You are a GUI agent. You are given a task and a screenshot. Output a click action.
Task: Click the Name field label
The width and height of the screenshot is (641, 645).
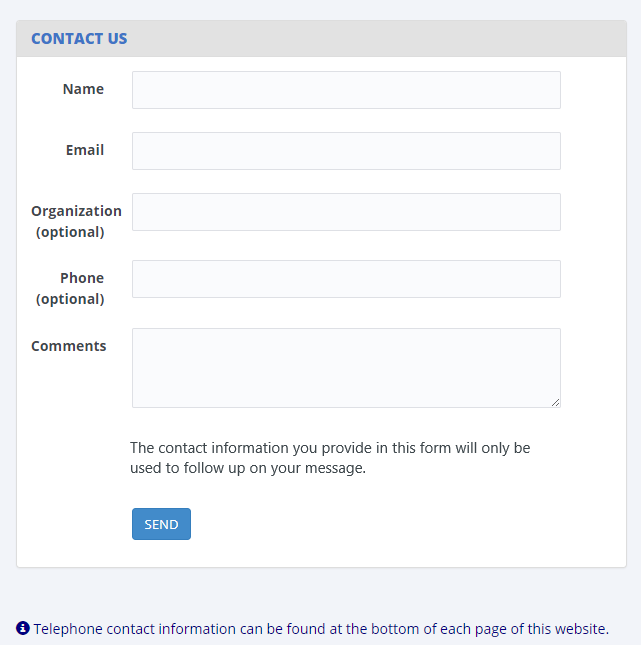[83, 89]
